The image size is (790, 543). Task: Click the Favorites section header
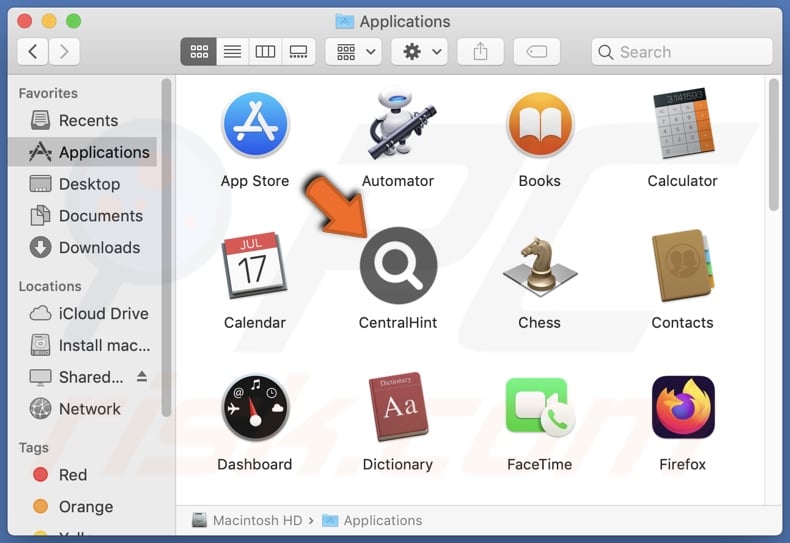(48, 93)
